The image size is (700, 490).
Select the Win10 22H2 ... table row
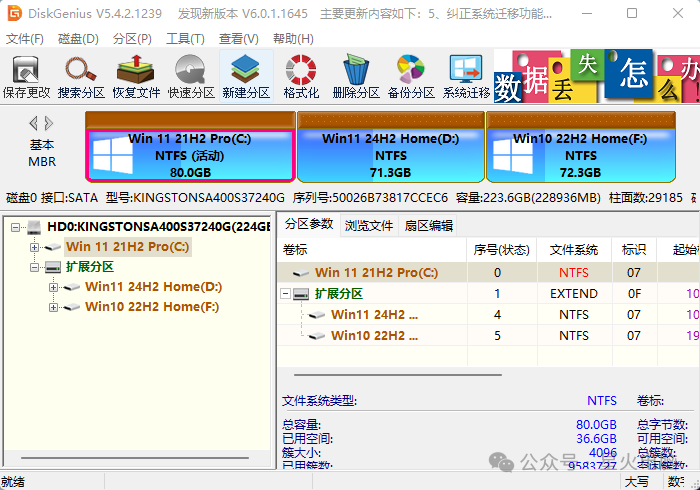488,336
